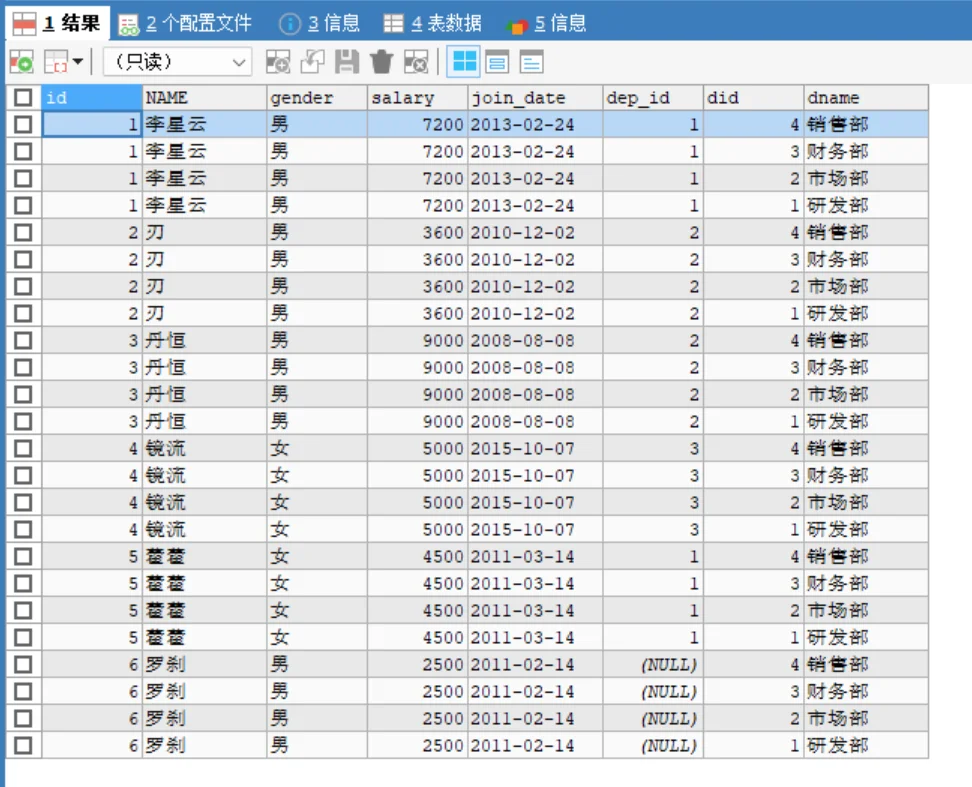Click the insert new row icon
Image resolution: width=972 pixels, height=787 pixels.
pyautogui.click(x=278, y=62)
